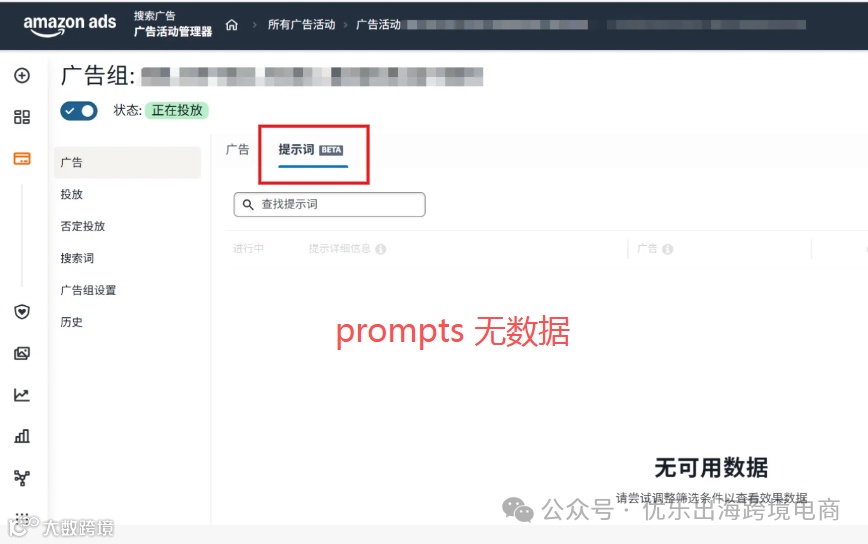Select the orange campaign card icon
The height and width of the screenshot is (544, 868).
[22, 159]
